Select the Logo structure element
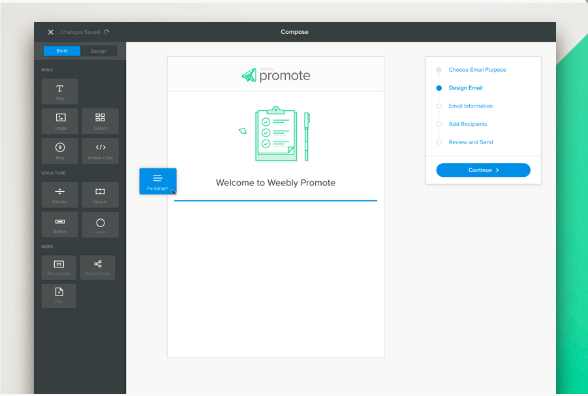This screenshot has height=396, width=588. pyautogui.click(x=100, y=224)
